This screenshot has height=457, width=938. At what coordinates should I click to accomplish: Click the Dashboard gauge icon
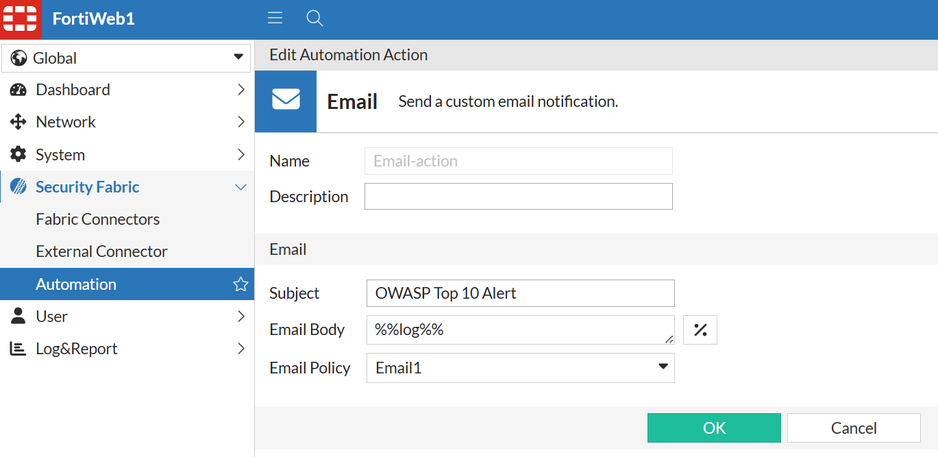[x=18, y=90]
